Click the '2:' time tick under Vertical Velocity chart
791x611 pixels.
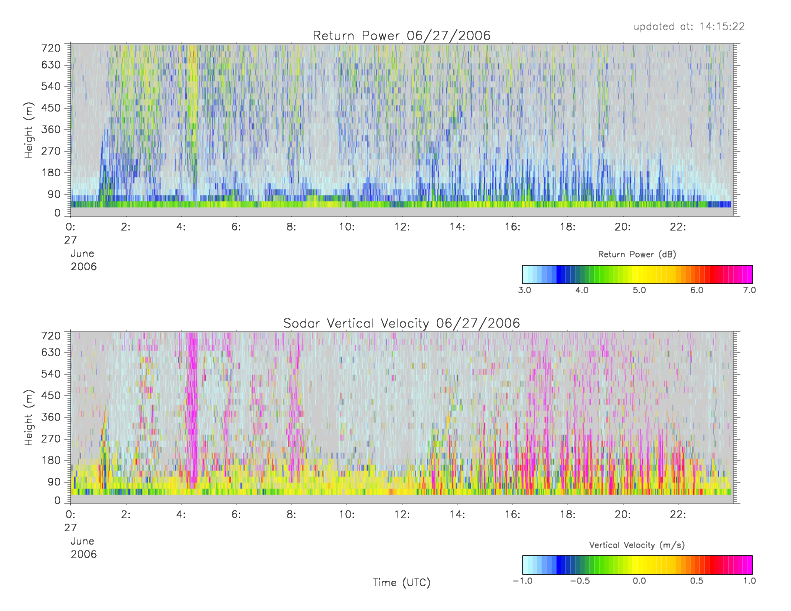126,515
